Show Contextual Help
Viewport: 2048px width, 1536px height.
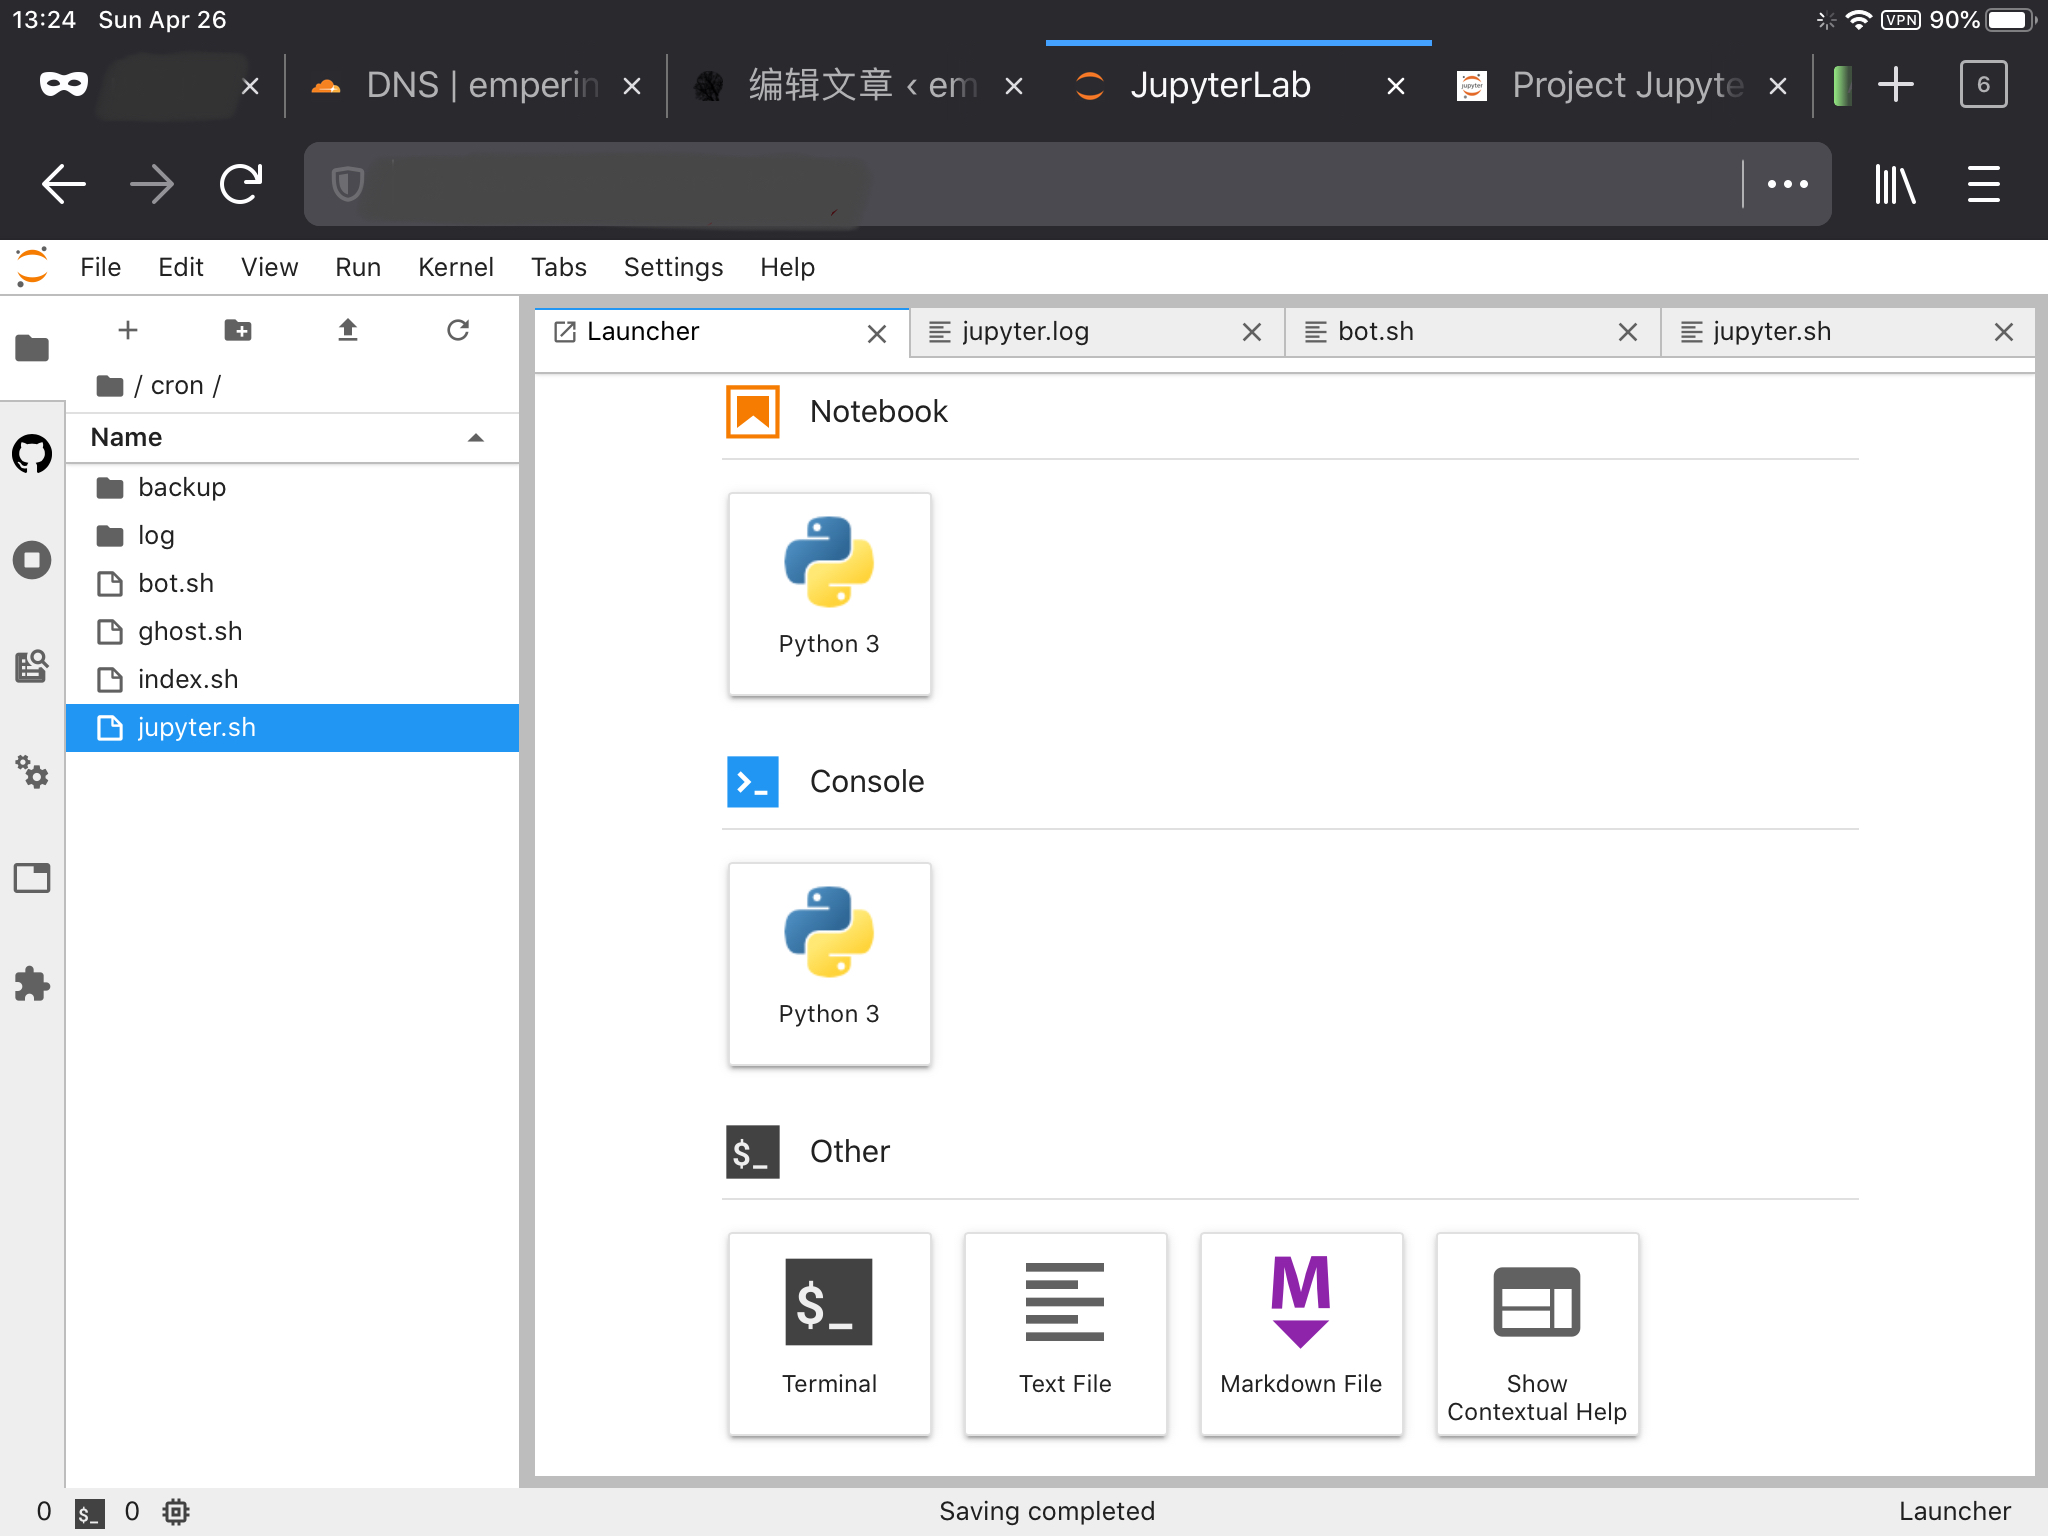pyautogui.click(x=1537, y=1334)
